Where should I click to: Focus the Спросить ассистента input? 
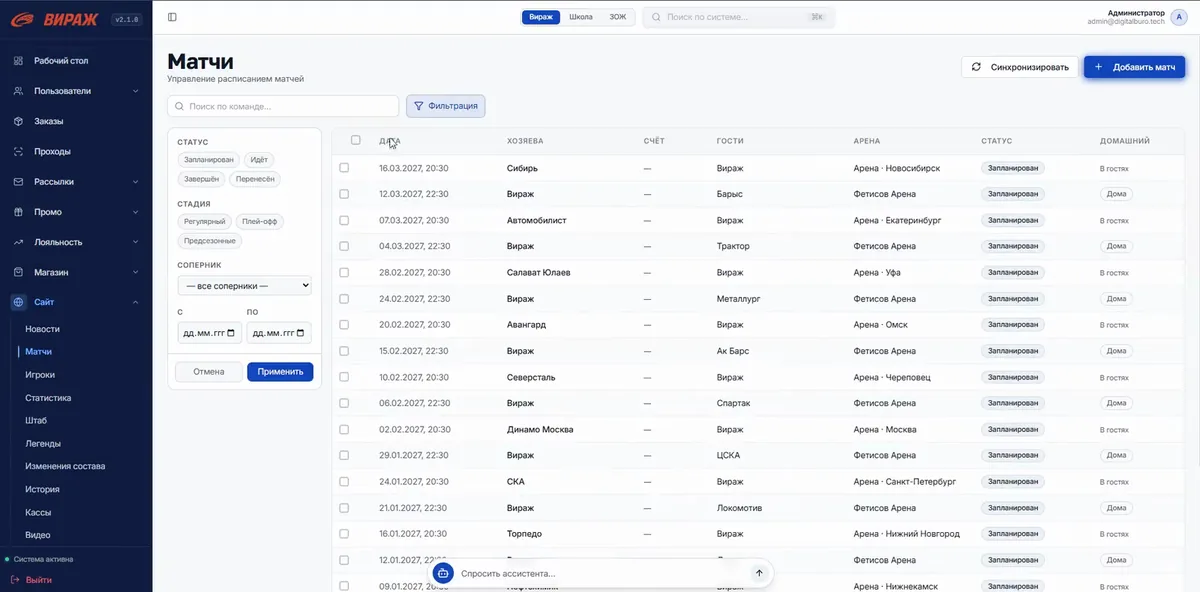click(600, 573)
